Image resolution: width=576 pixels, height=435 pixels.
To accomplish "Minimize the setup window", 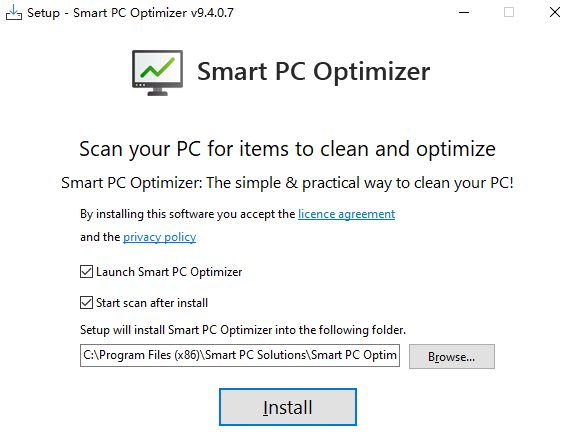I will 464,12.
